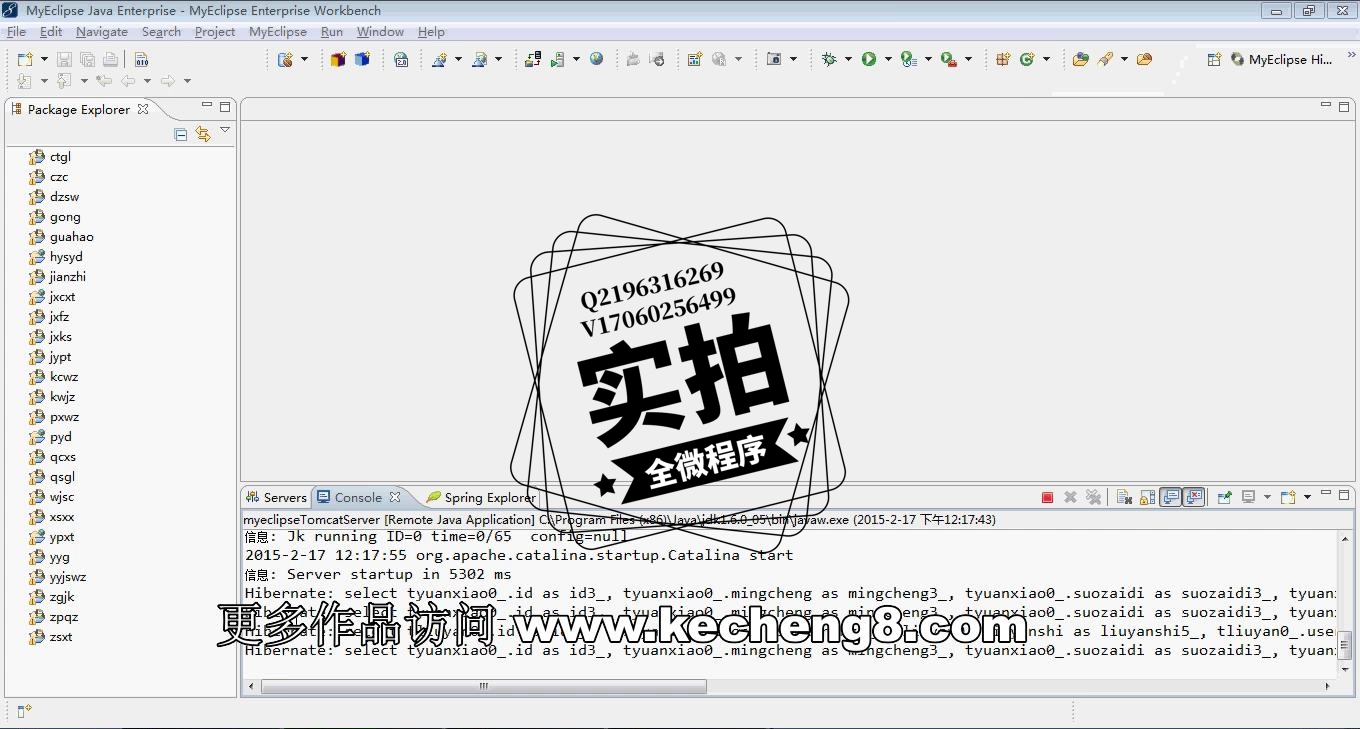Image resolution: width=1360 pixels, height=729 pixels.
Task: Click the blue package cube toolbar icon
Action: pyautogui.click(x=362, y=60)
